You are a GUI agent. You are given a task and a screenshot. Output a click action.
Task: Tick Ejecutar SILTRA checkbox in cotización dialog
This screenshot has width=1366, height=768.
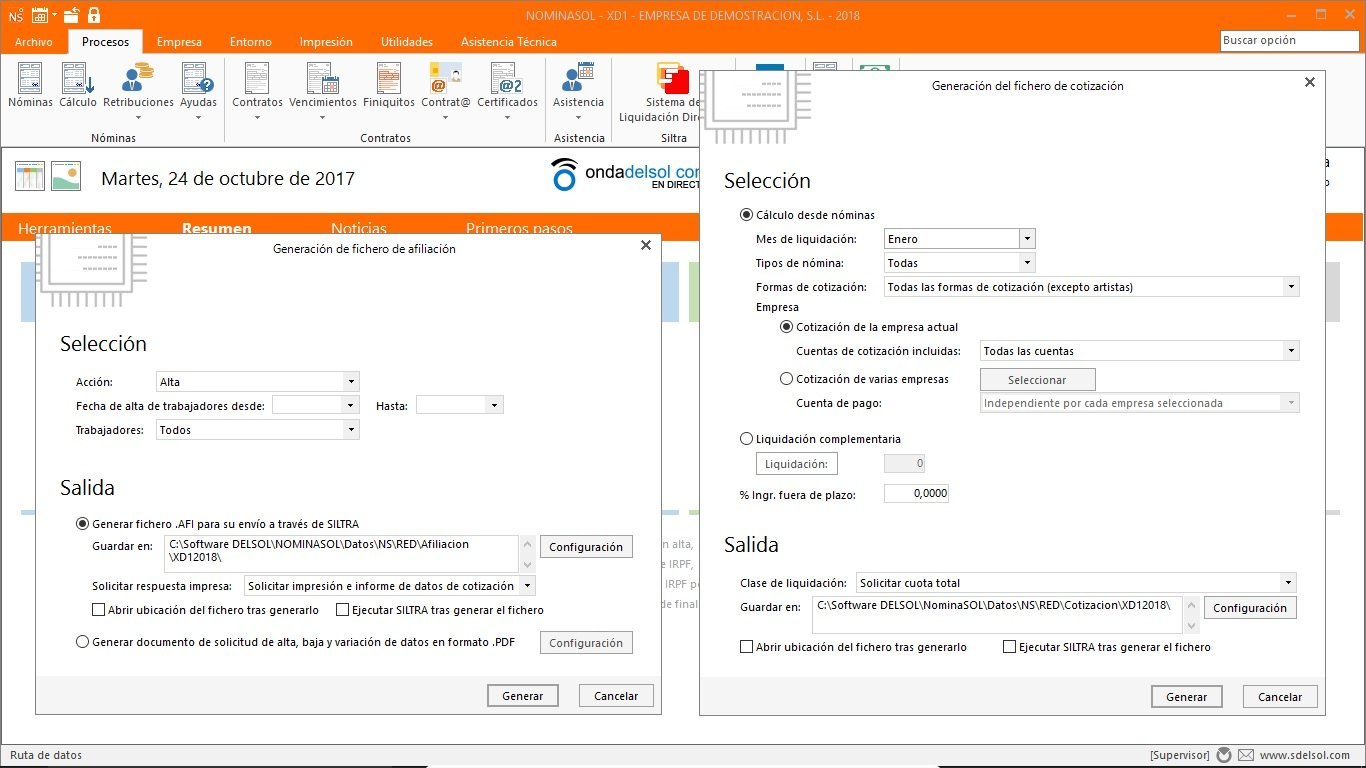click(1009, 647)
